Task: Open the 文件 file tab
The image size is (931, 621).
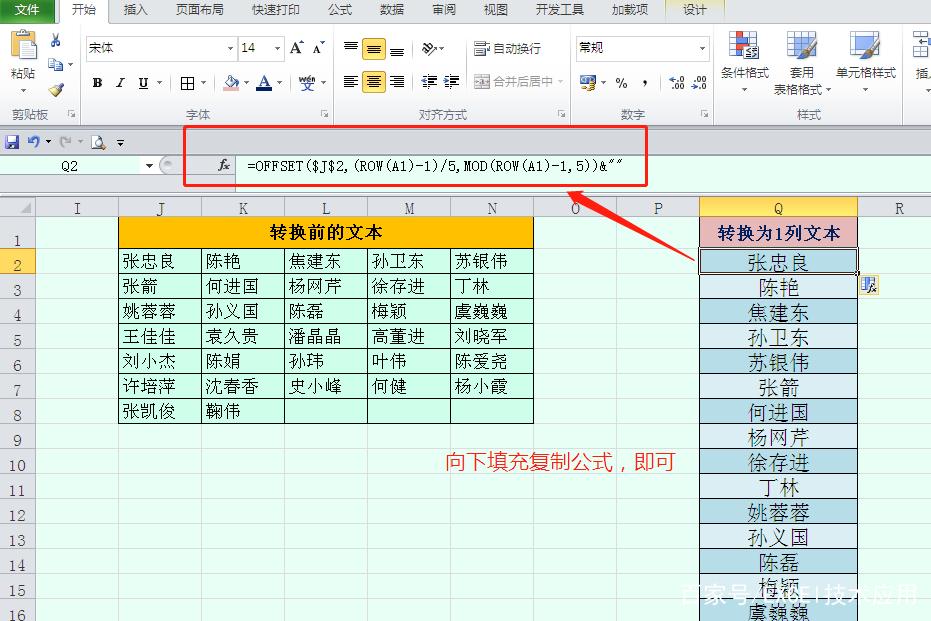Action: 27,10
